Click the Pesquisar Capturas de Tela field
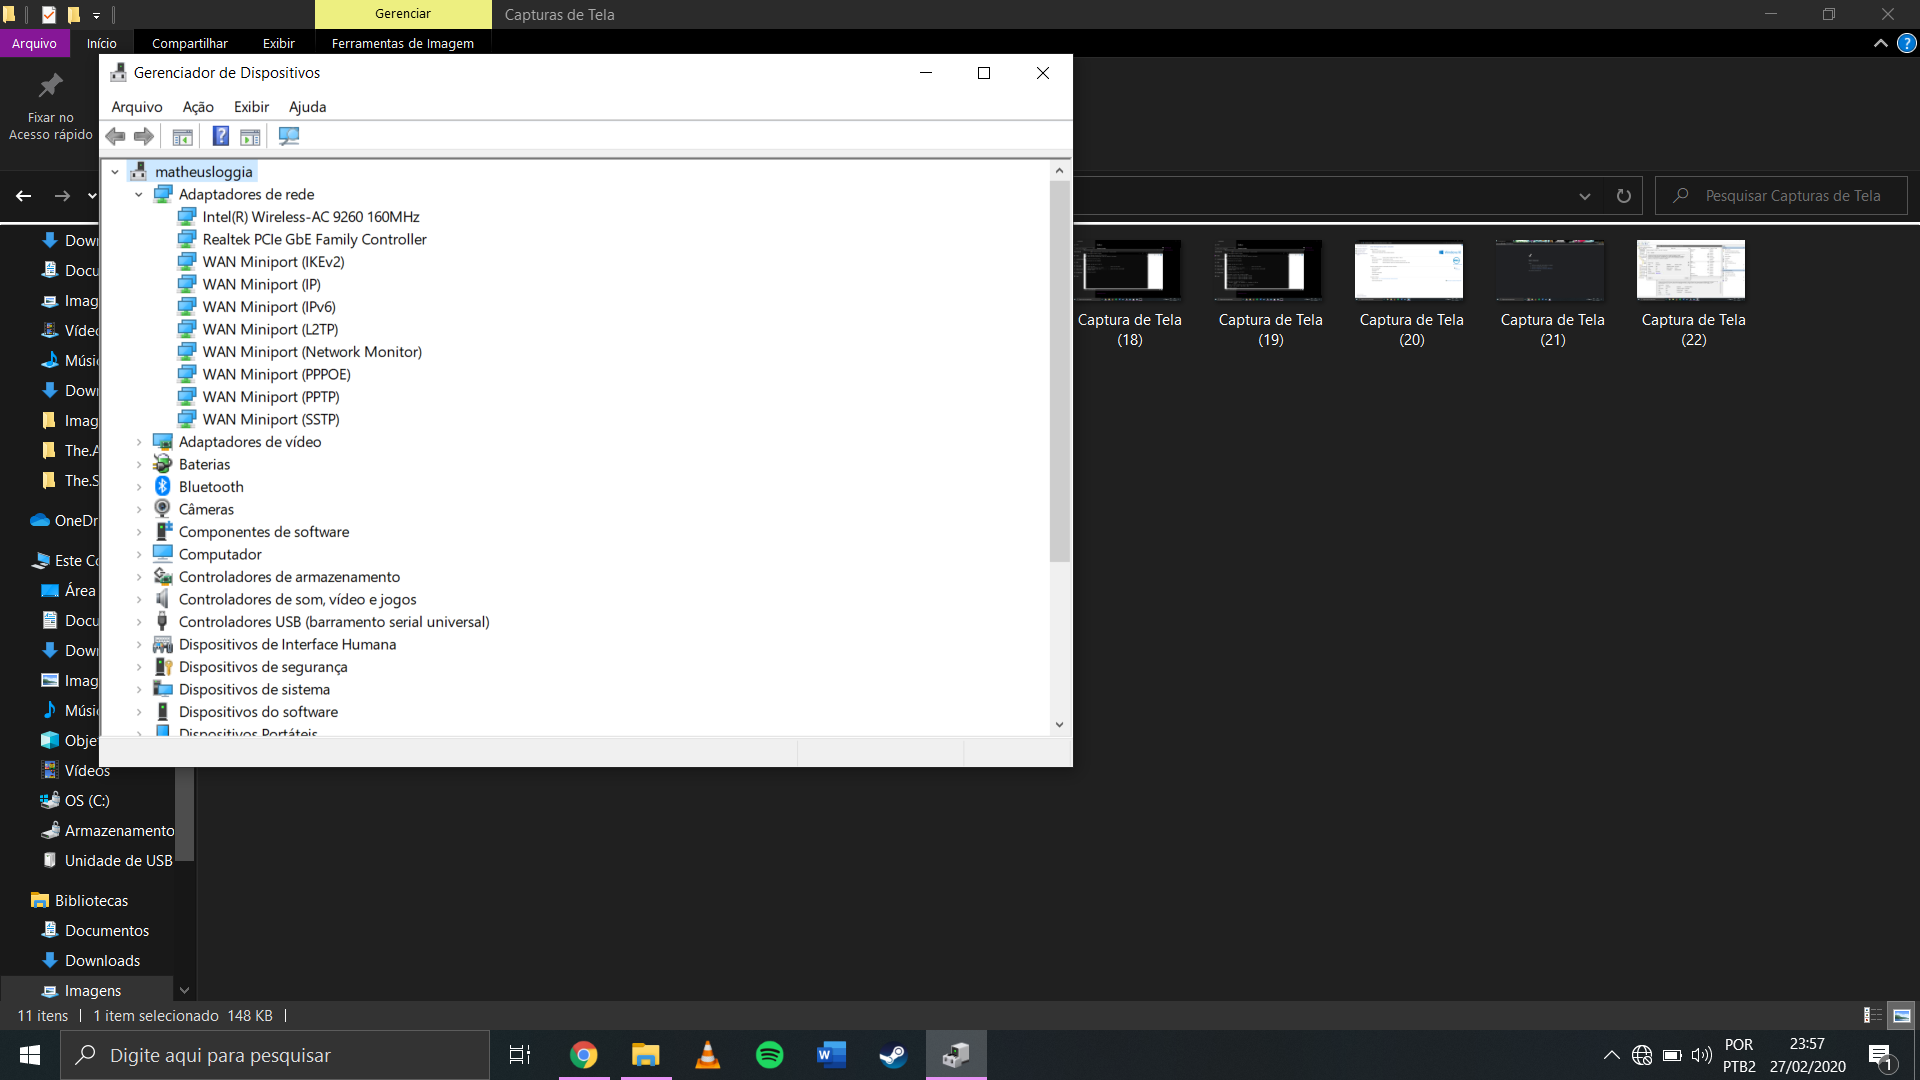The width and height of the screenshot is (1920, 1080). point(1792,196)
